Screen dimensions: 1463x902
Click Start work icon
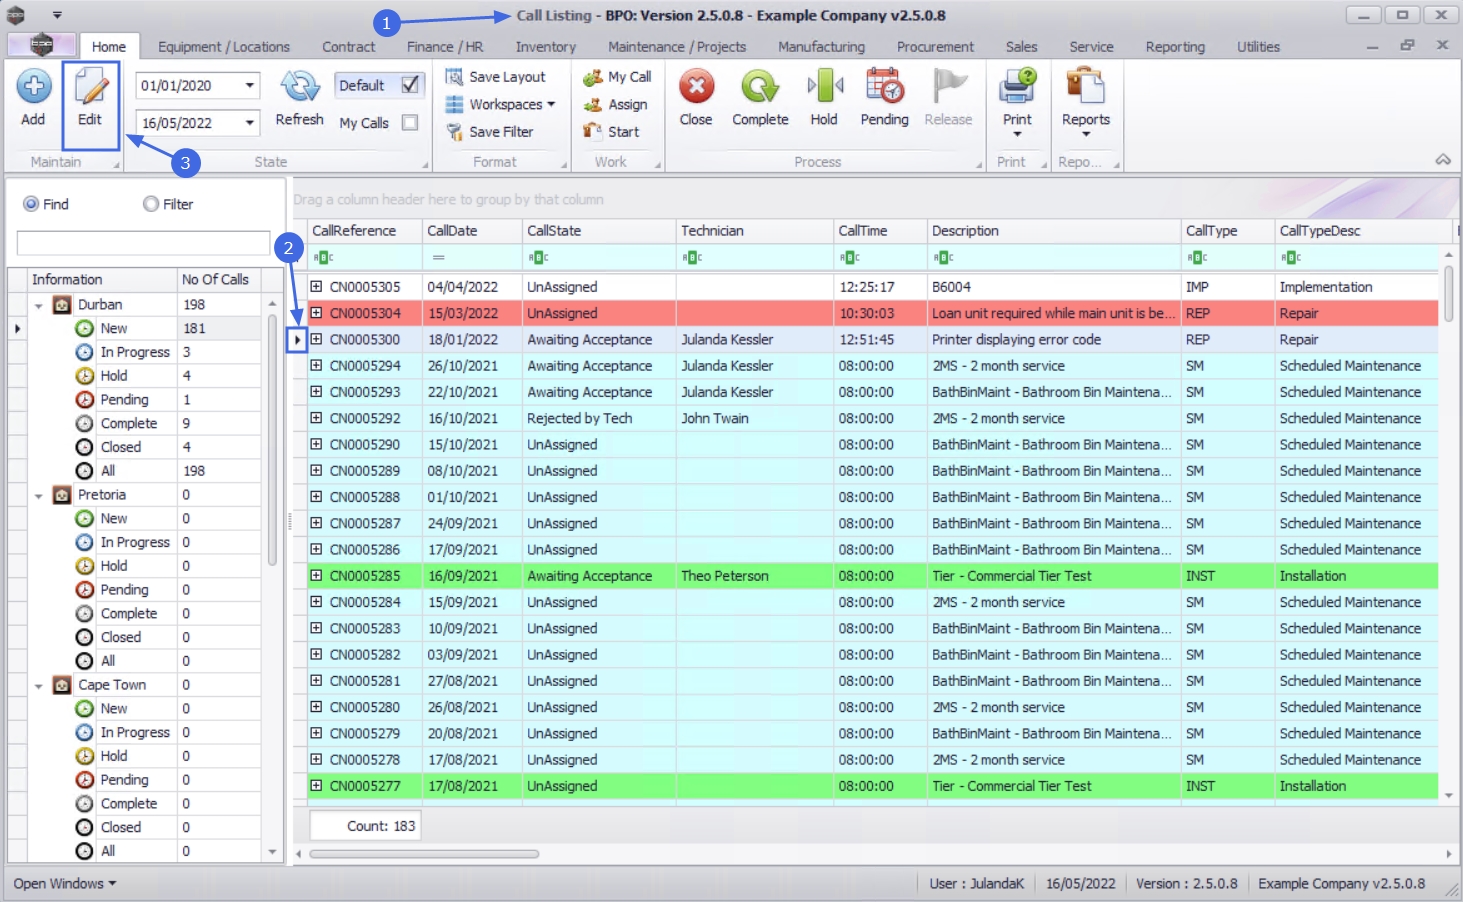(593, 131)
